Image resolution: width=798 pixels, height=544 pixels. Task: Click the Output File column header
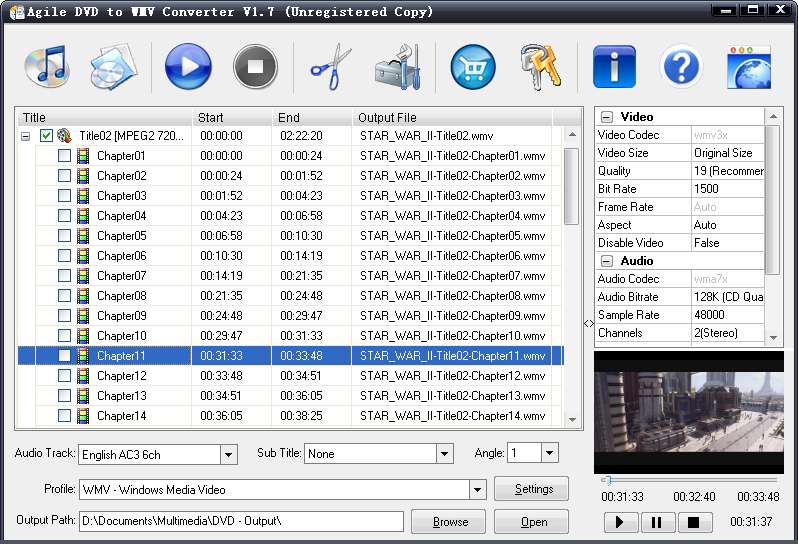click(x=452, y=118)
